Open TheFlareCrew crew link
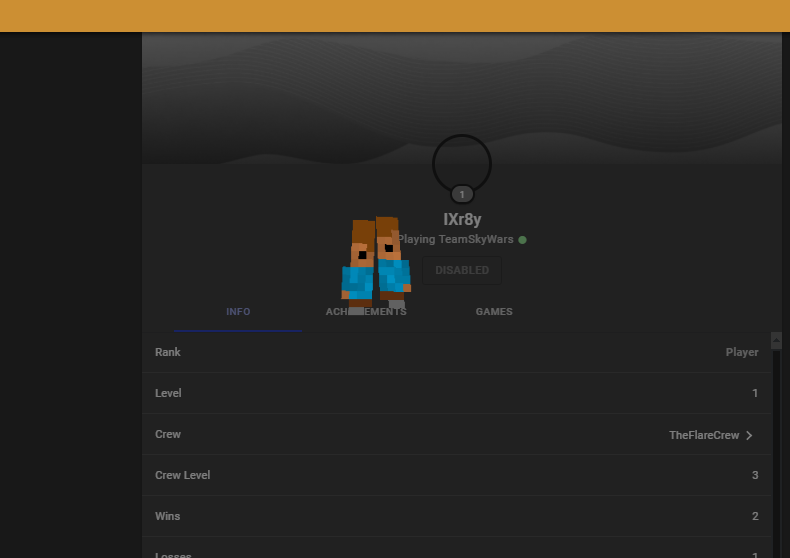This screenshot has width=790, height=558. pyautogui.click(x=704, y=435)
